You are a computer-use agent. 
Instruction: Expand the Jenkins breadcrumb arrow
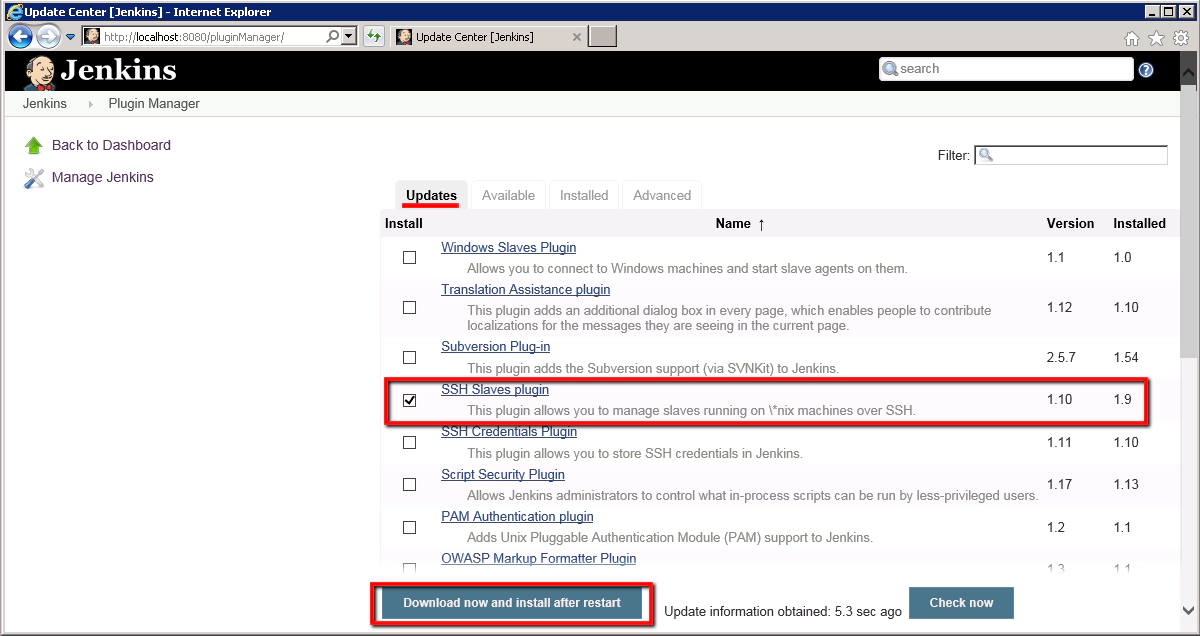(88, 104)
